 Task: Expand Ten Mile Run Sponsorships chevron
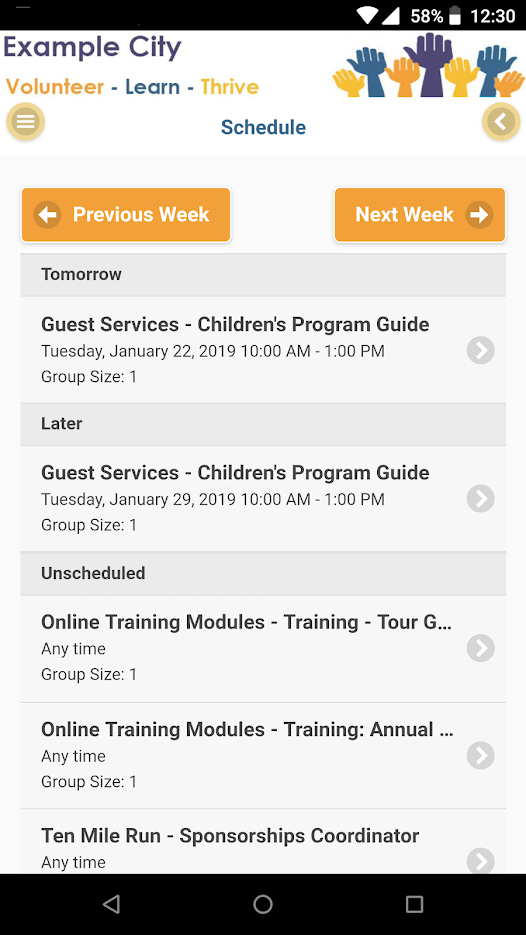tap(481, 861)
